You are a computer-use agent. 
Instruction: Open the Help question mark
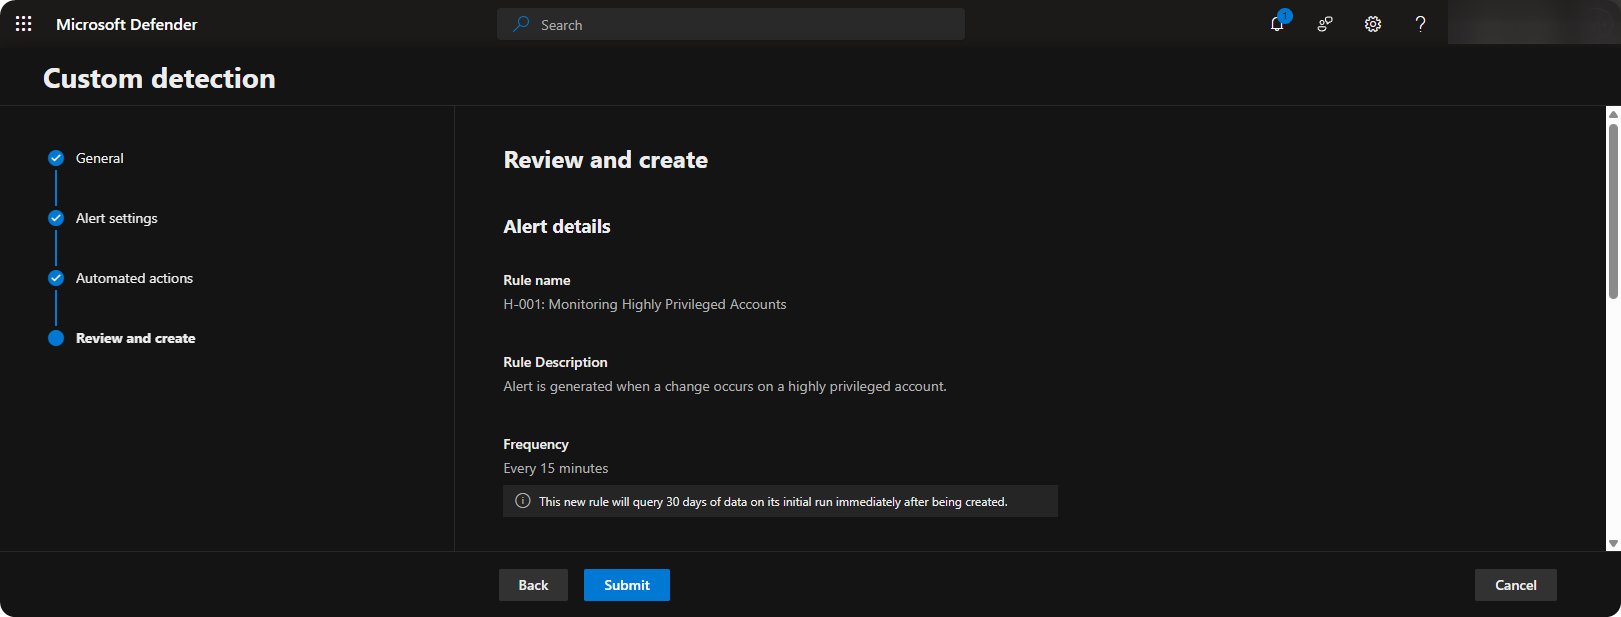pyautogui.click(x=1420, y=24)
